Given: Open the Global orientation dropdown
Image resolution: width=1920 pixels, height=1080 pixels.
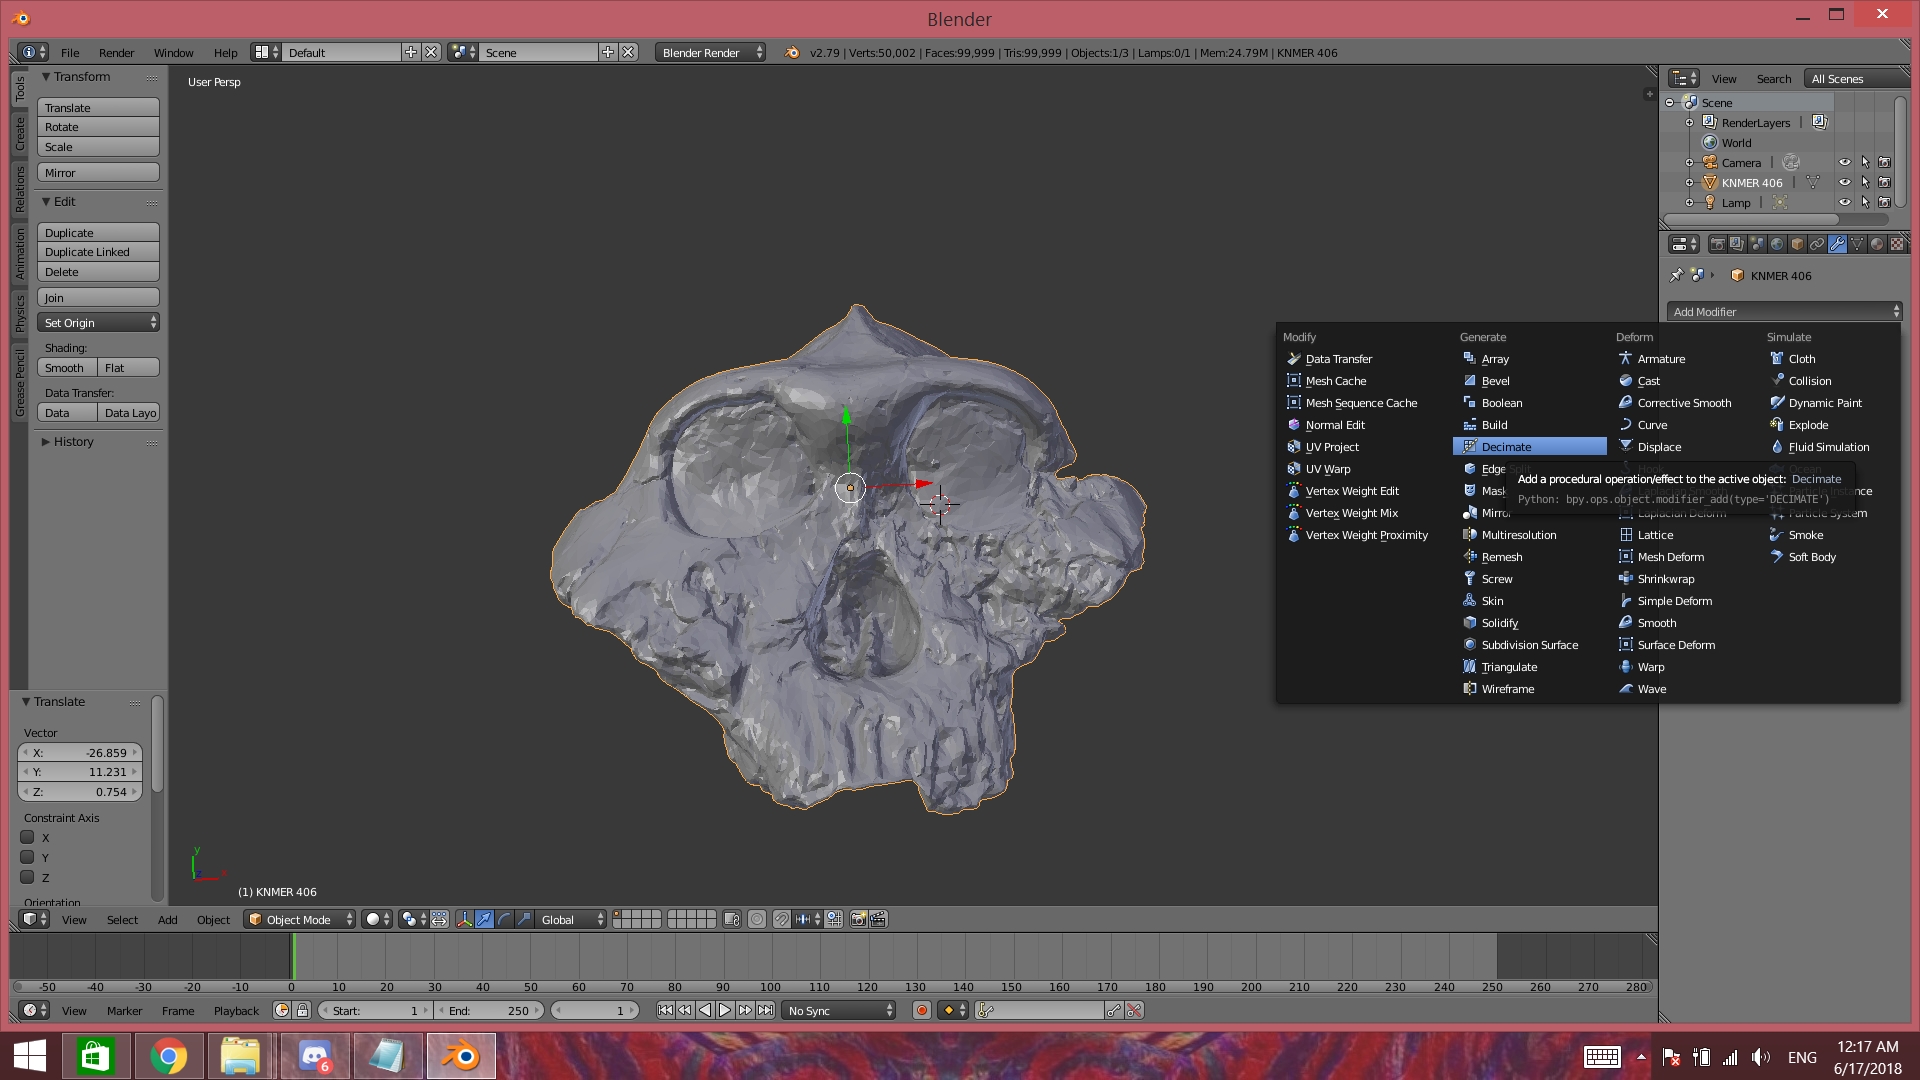Looking at the screenshot, I should 572,920.
